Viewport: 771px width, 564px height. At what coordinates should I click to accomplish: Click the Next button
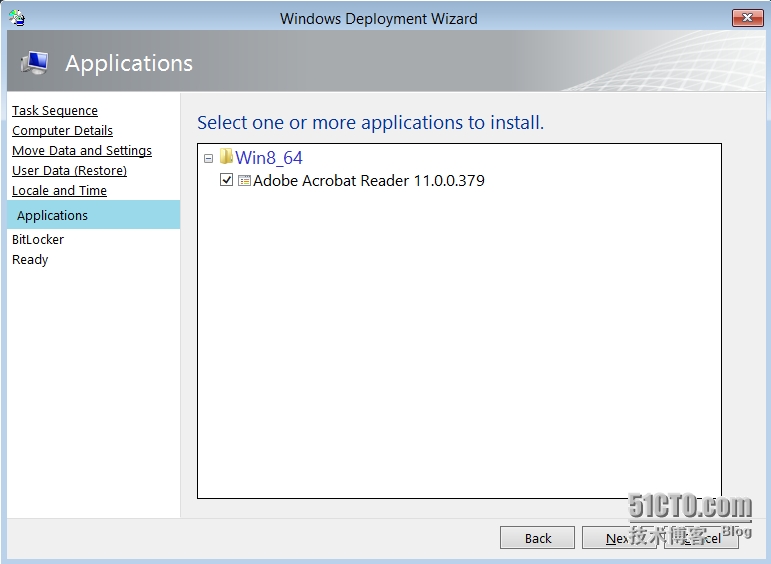click(619, 538)
